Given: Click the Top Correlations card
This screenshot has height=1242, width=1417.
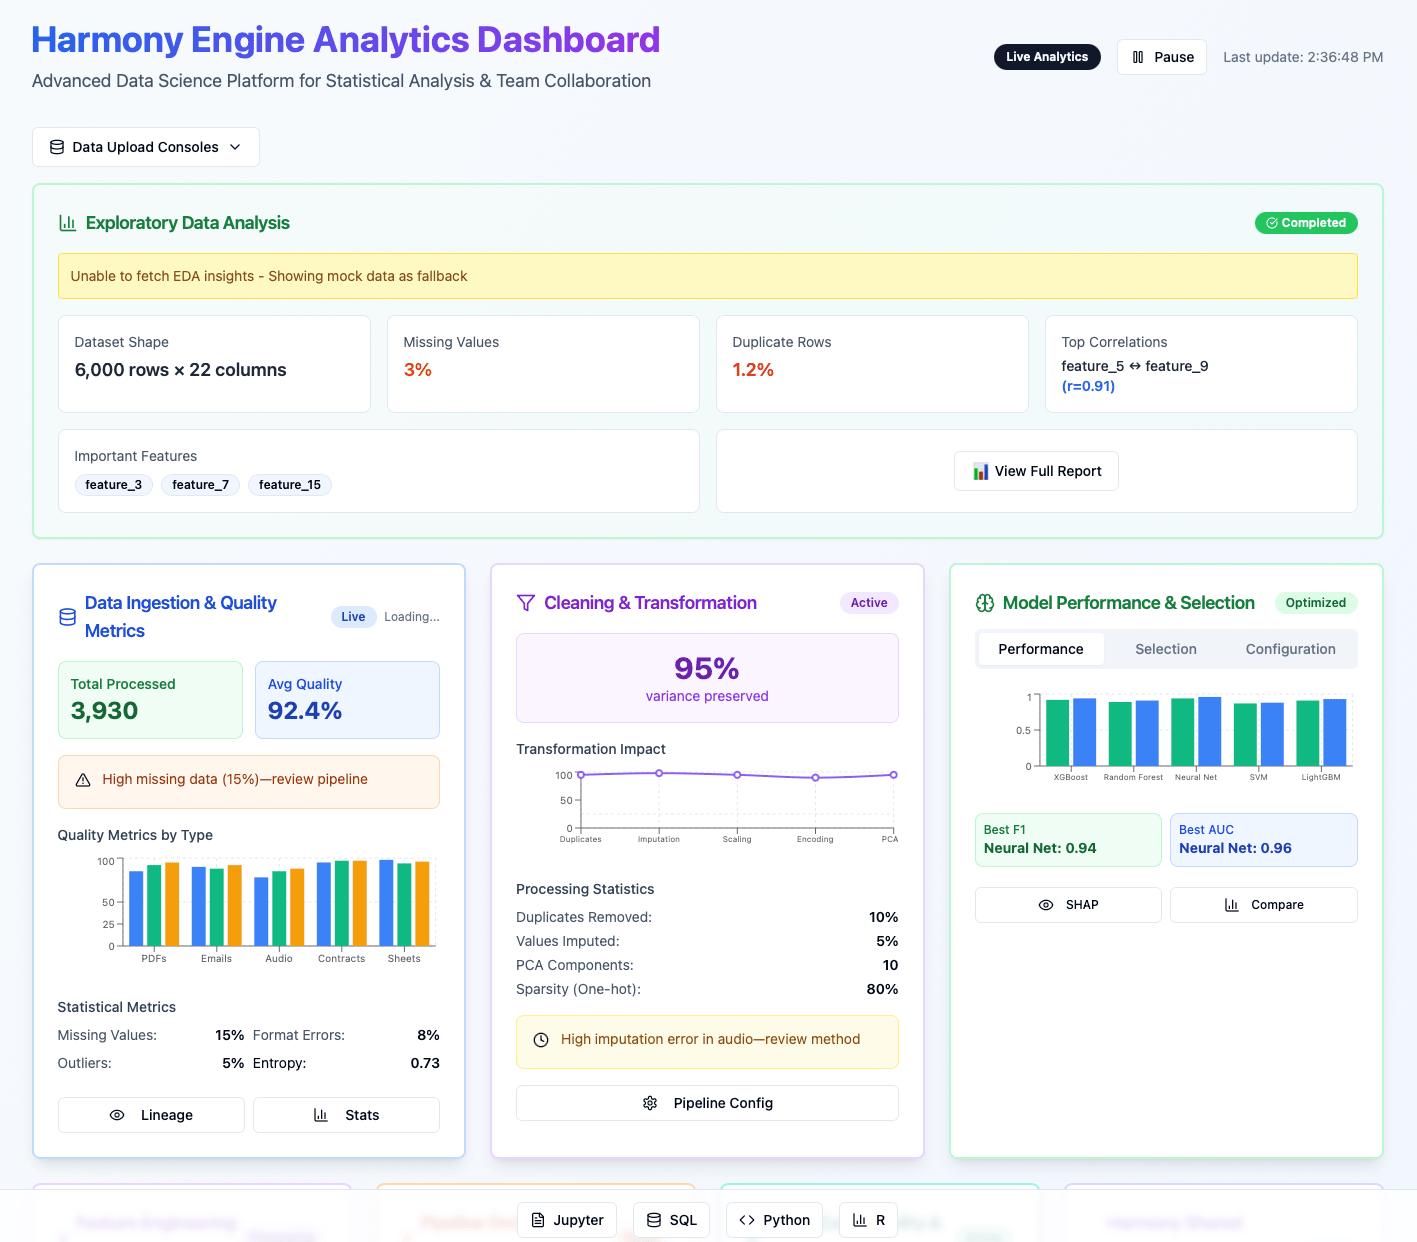Looking at the screenshot, I should pos(1201,364).
